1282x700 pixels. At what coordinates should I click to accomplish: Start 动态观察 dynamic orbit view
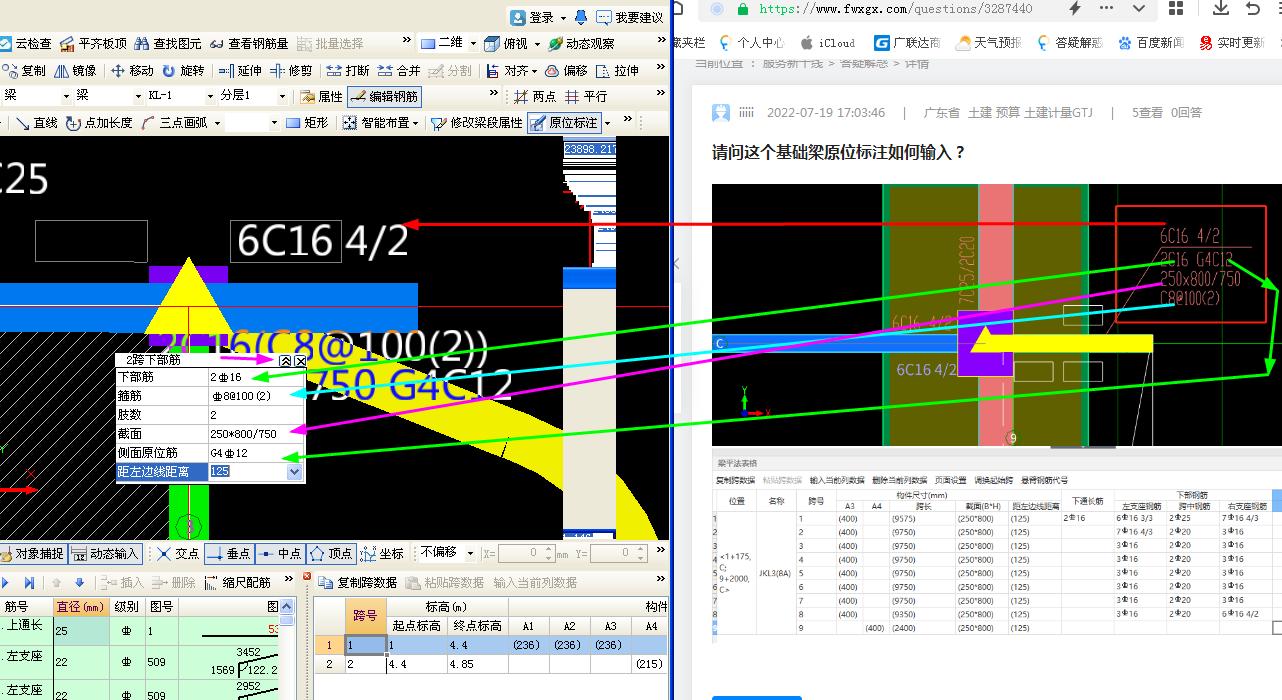coord(582,44)
